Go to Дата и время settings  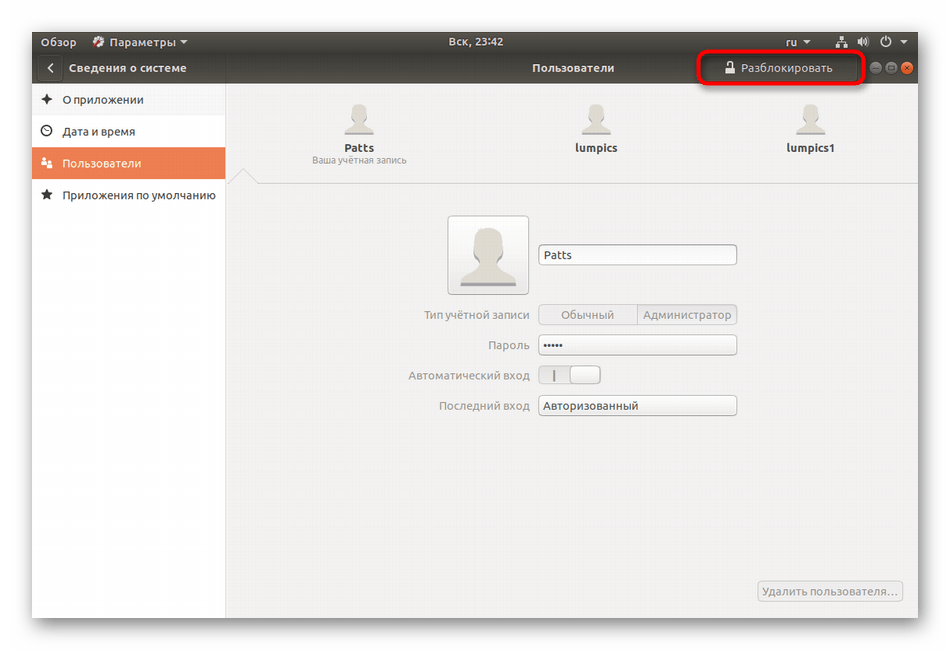point(98,132)
